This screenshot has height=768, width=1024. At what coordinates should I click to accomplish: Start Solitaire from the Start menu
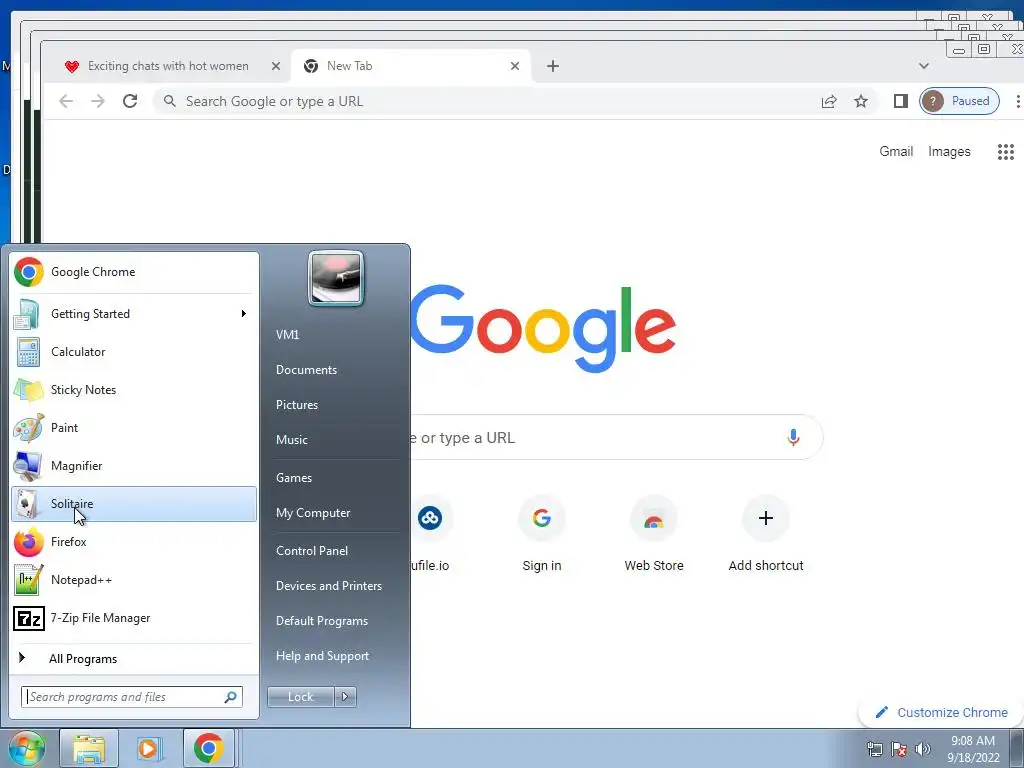coord(134,504)
